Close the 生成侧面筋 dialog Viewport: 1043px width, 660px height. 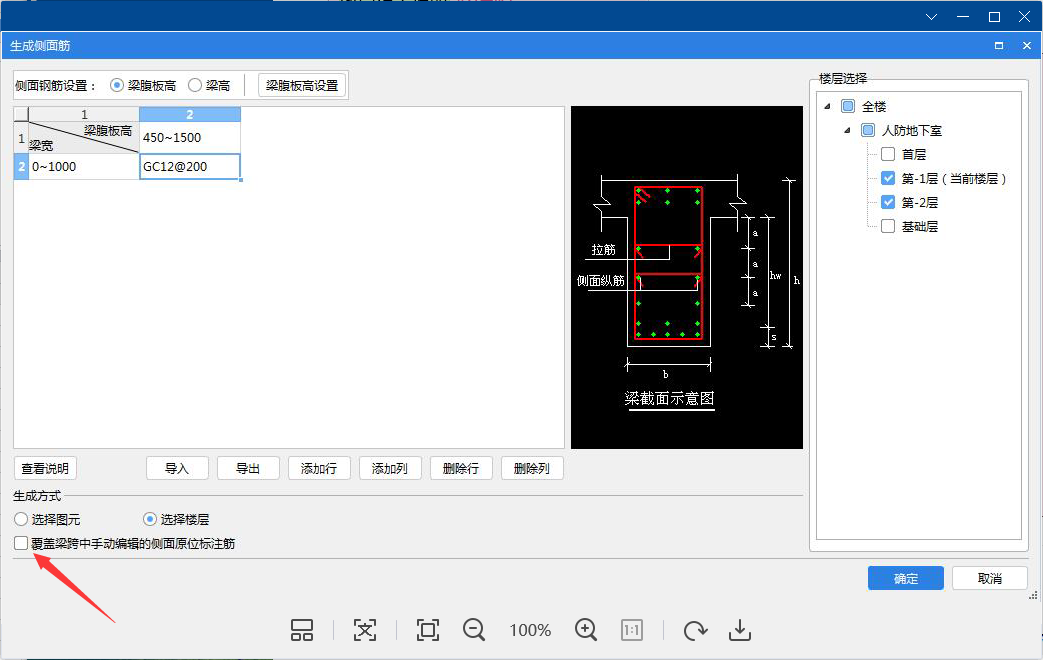[x=1027, y=45]
